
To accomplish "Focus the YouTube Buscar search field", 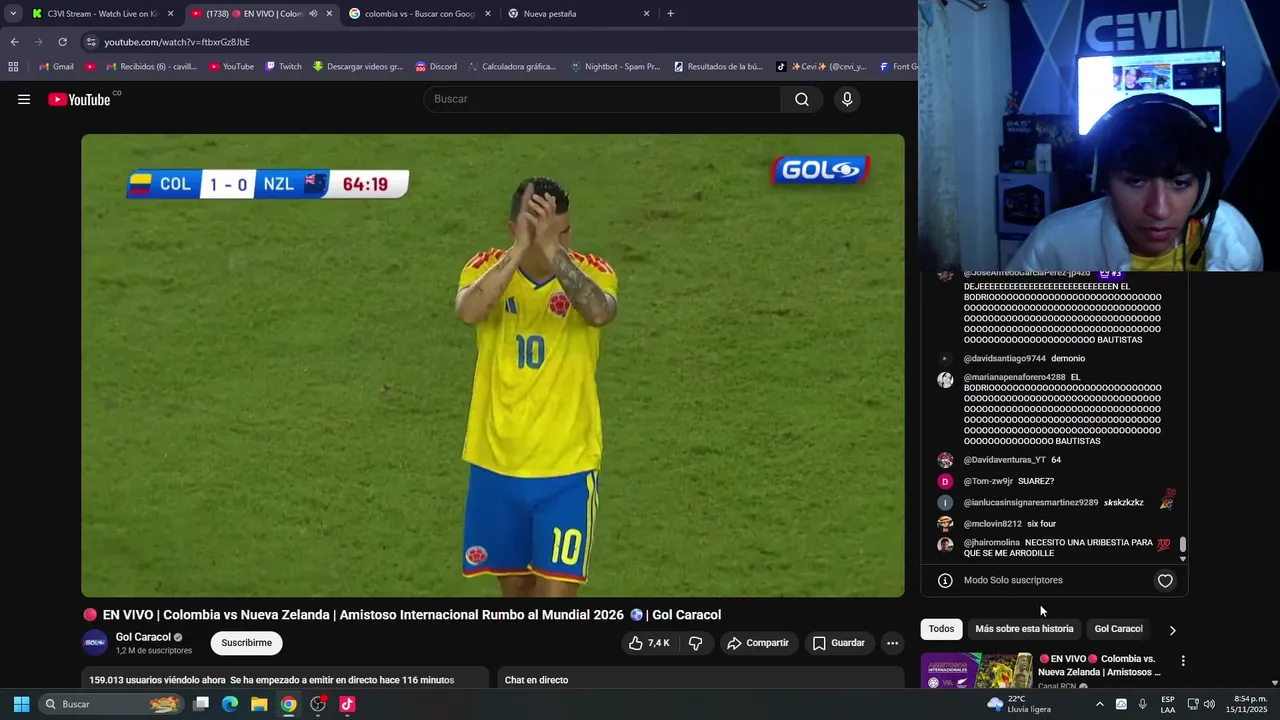I will pyautogui.click(x=602, y=99).
